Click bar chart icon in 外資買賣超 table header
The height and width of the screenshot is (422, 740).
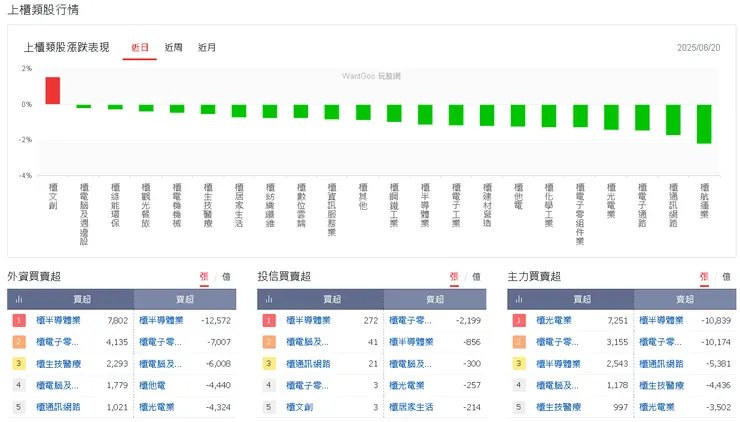pos(19,299)
